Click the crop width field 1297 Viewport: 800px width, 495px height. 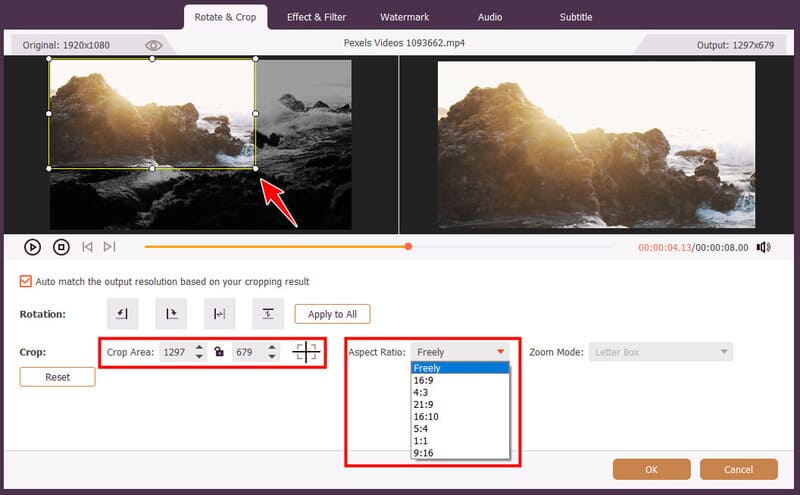[x=176, y=352]
